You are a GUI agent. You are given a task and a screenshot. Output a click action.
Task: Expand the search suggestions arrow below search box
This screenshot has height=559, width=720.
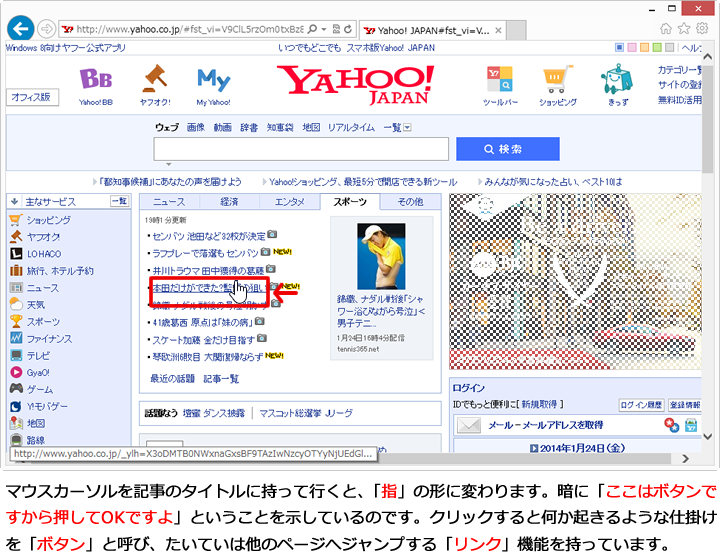pos(169,164)
